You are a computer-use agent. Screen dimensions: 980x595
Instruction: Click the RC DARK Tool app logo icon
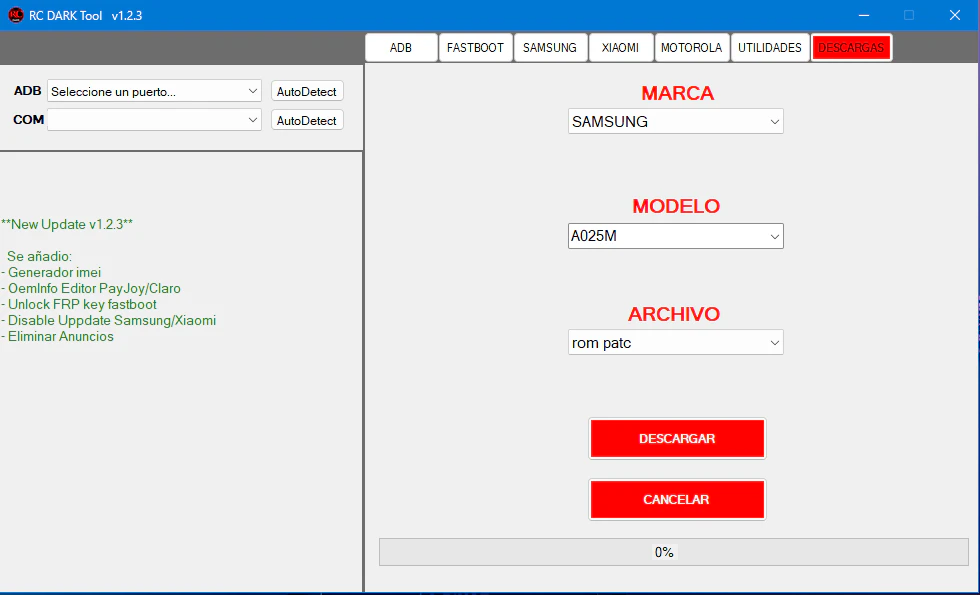click(16, 15)
